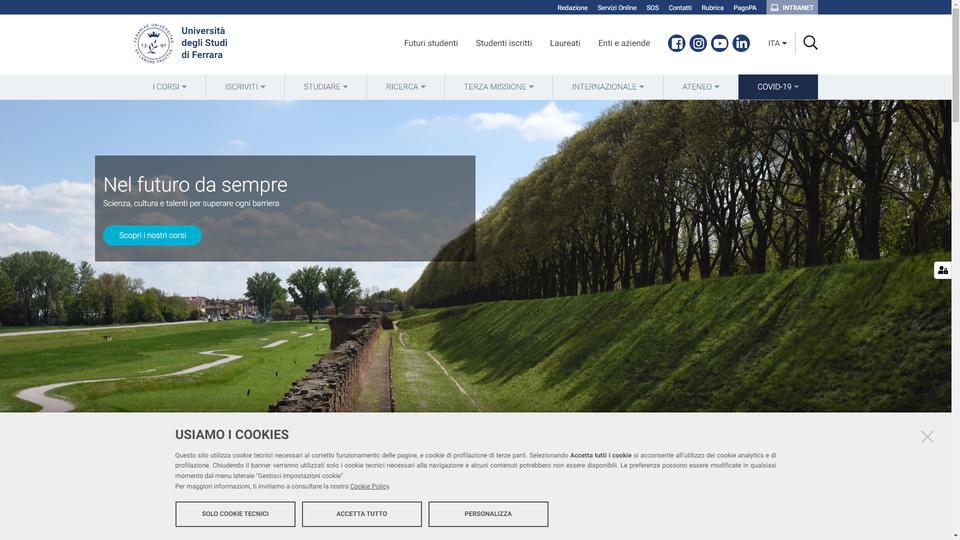Click the ACCETTA TUTTO cookie button
The height and width of the screenshot is (540, 960).
[x=361, y=514]
